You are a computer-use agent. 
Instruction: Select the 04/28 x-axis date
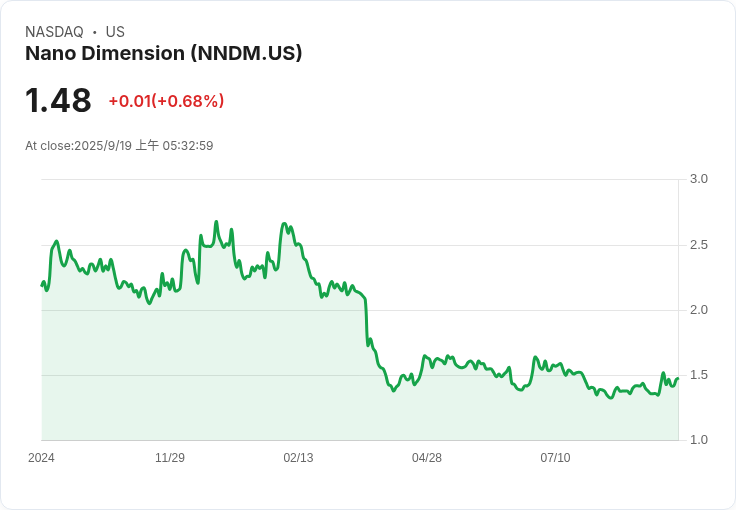click(427, 458)
